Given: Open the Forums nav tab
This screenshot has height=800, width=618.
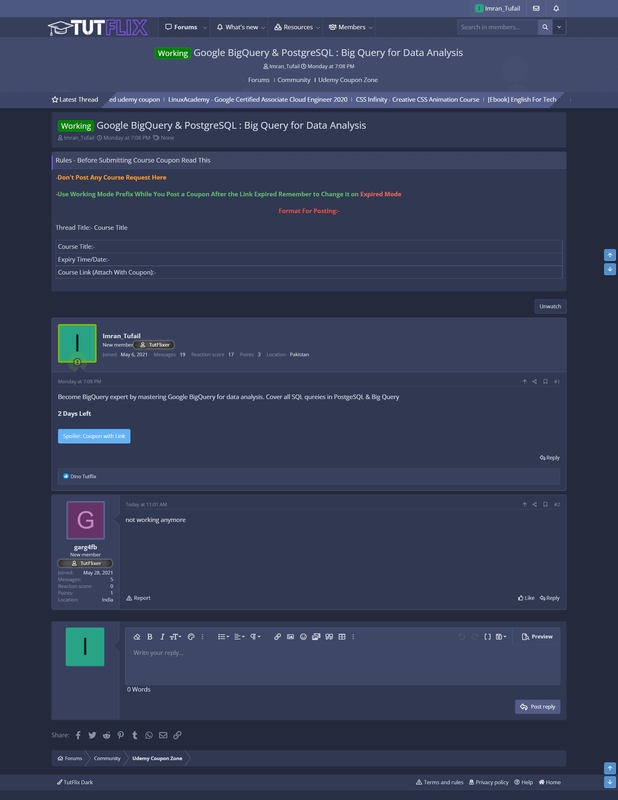Looking at the screenshot, I should pyautogui.click(x=181, y=27).
